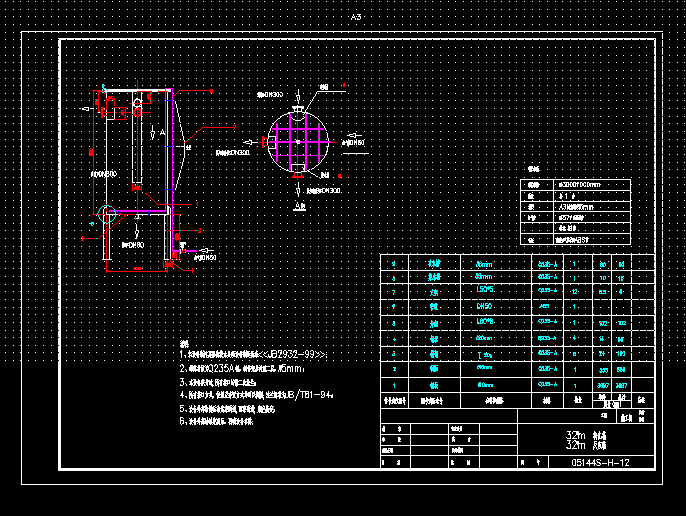Viewport: 686px width, 516px height.
Task: Click the blue curved outline beside the tank
Action: pos(183,146)
